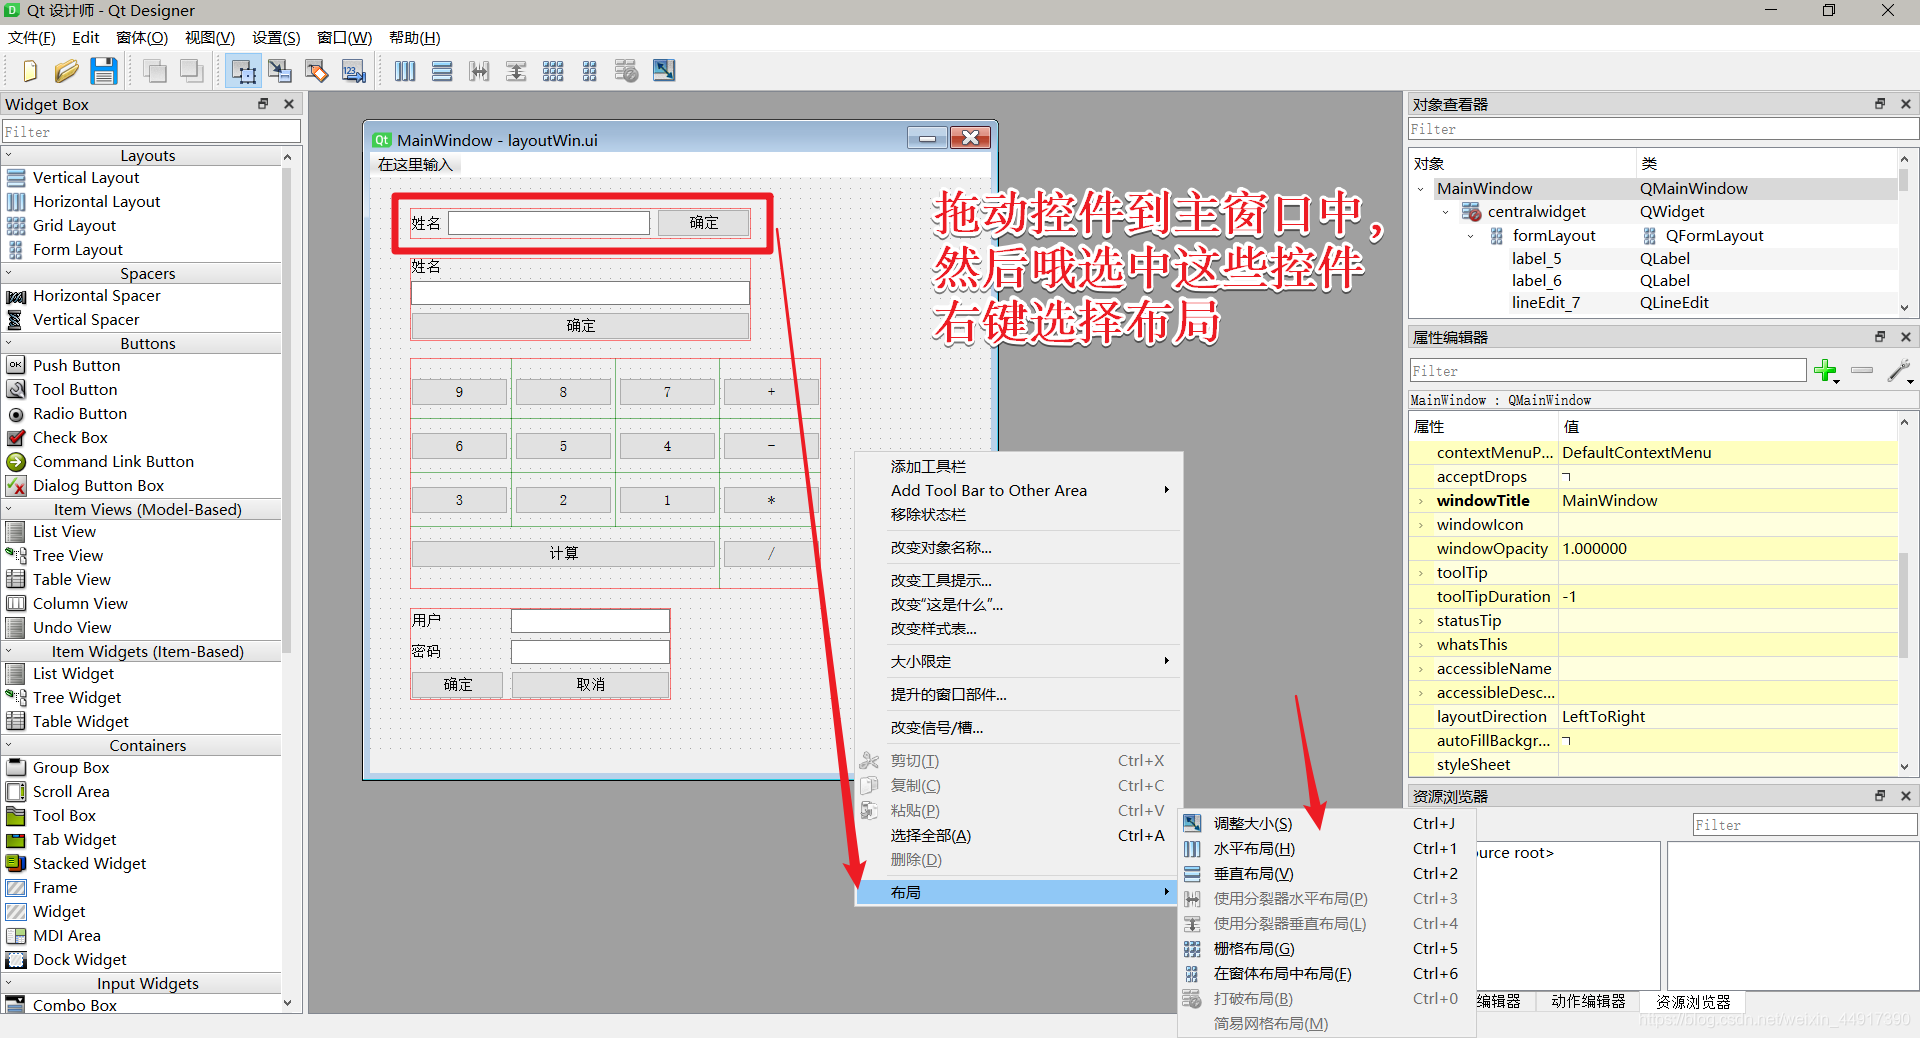Apply horizontal splitter layout from toolbar
The height and width of the screenshot is (1038, 1920).
[x=479, y=71]
